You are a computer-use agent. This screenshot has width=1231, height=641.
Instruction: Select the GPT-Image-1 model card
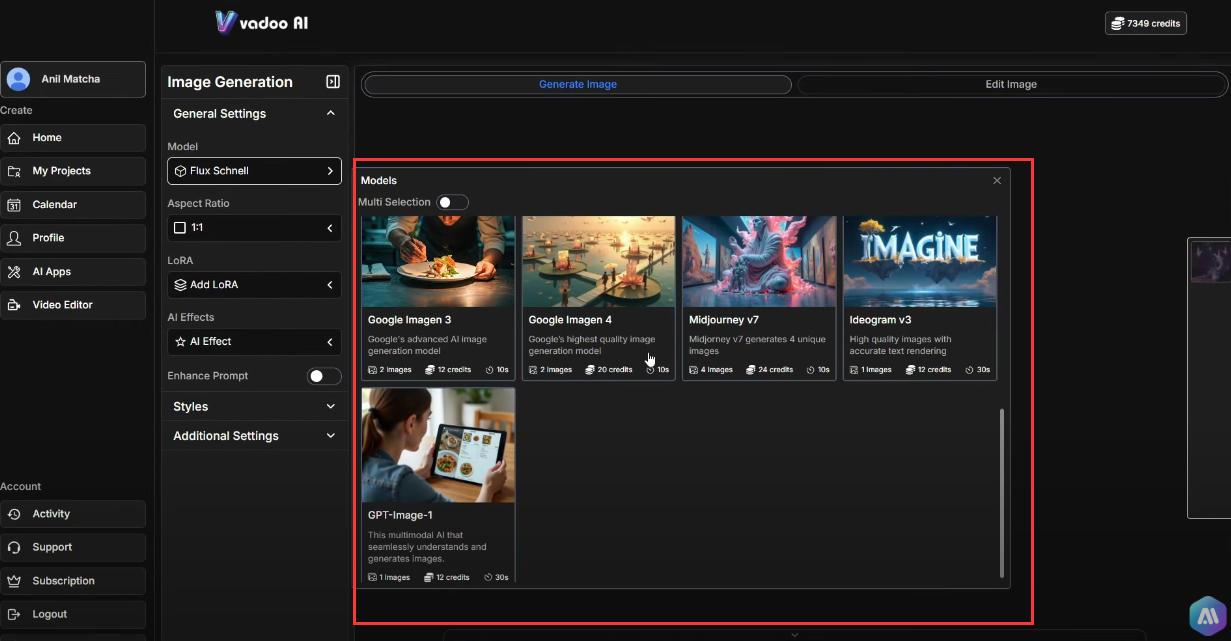pyautogui.click(x=438, y=486)
